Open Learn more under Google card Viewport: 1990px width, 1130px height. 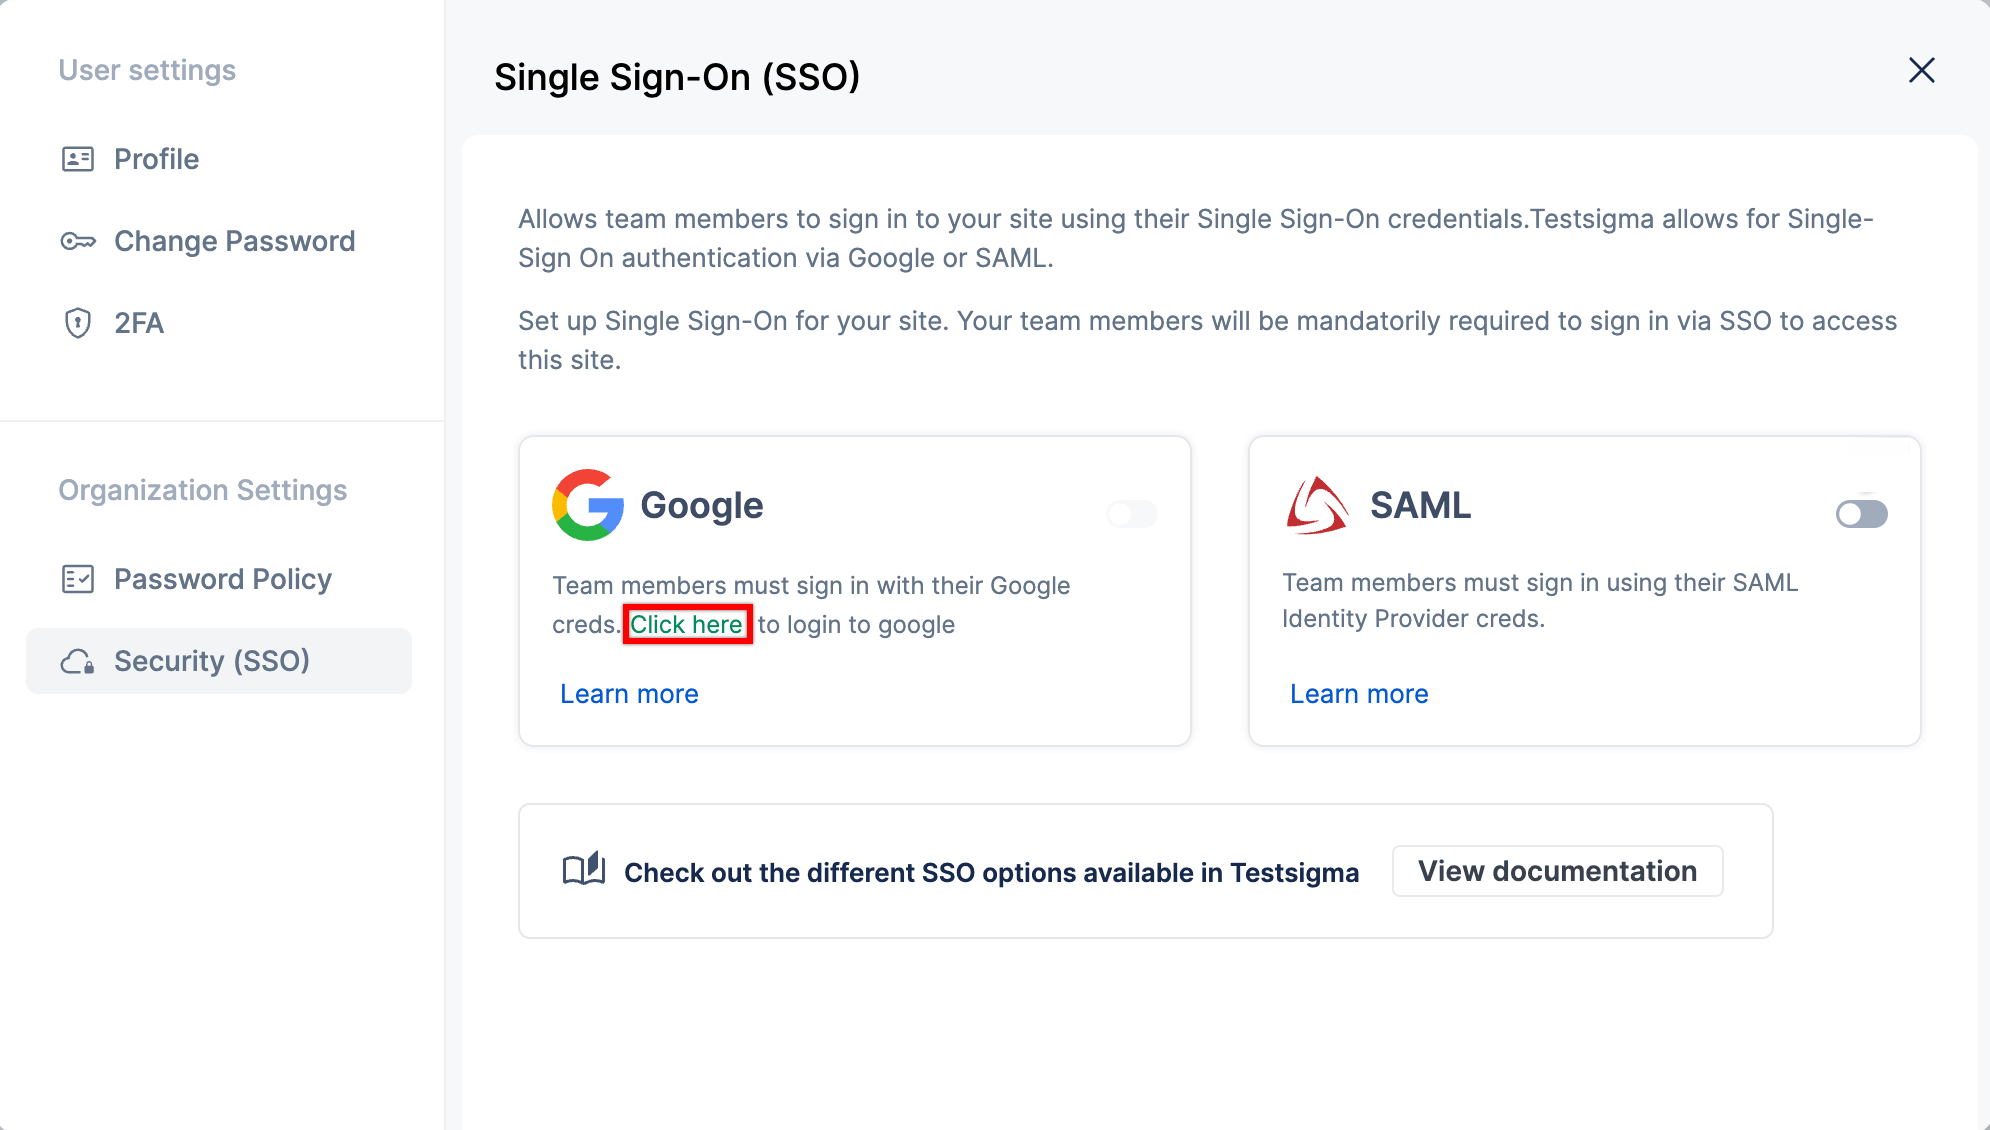[x=629, y=693]
